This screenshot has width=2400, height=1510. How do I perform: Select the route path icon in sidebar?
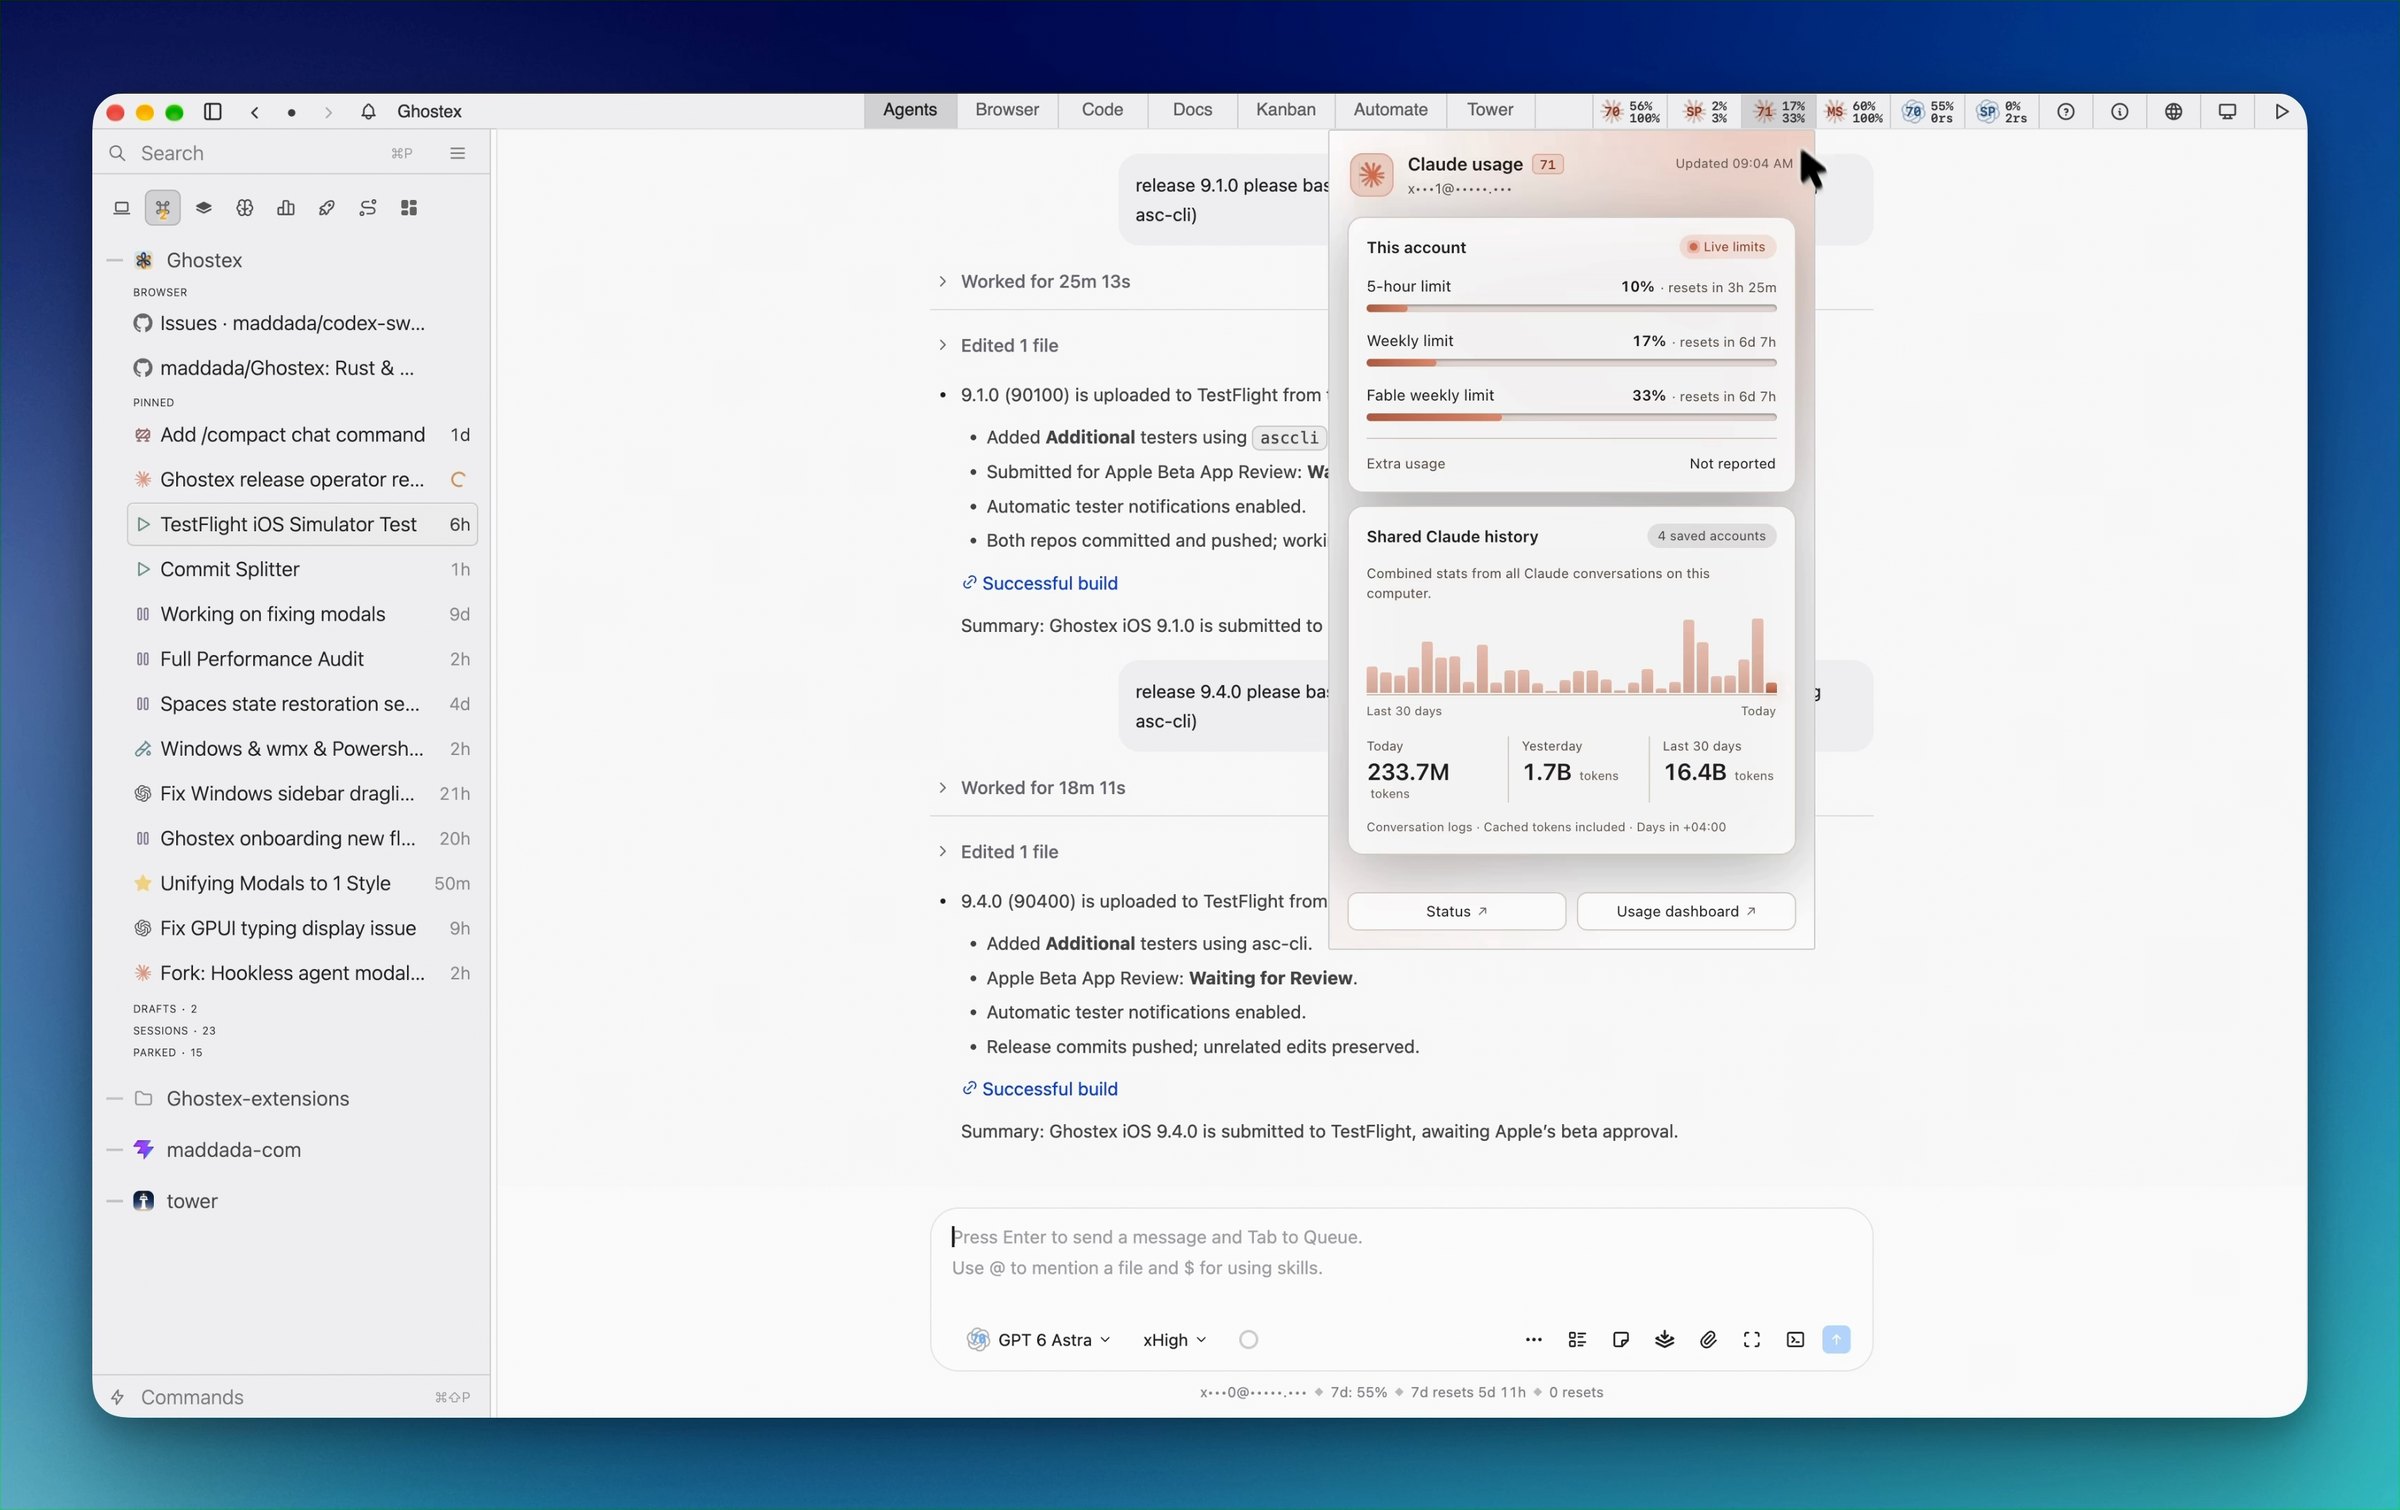pos(368,208)
